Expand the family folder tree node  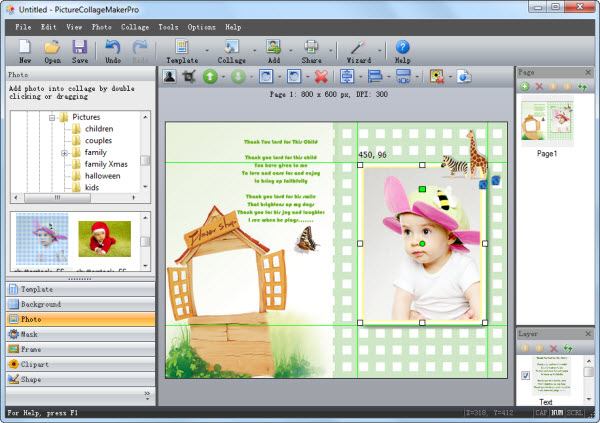pos(64,153)
